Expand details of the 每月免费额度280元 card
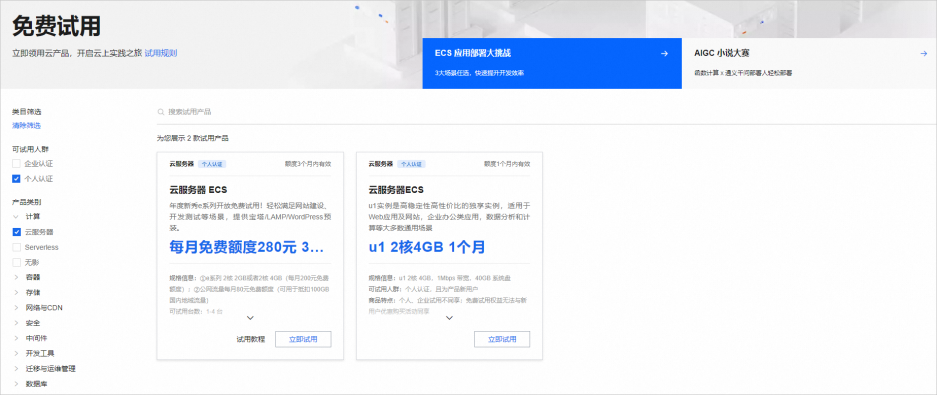This screenshot has height=395, width=937. (x=250, y=318)
